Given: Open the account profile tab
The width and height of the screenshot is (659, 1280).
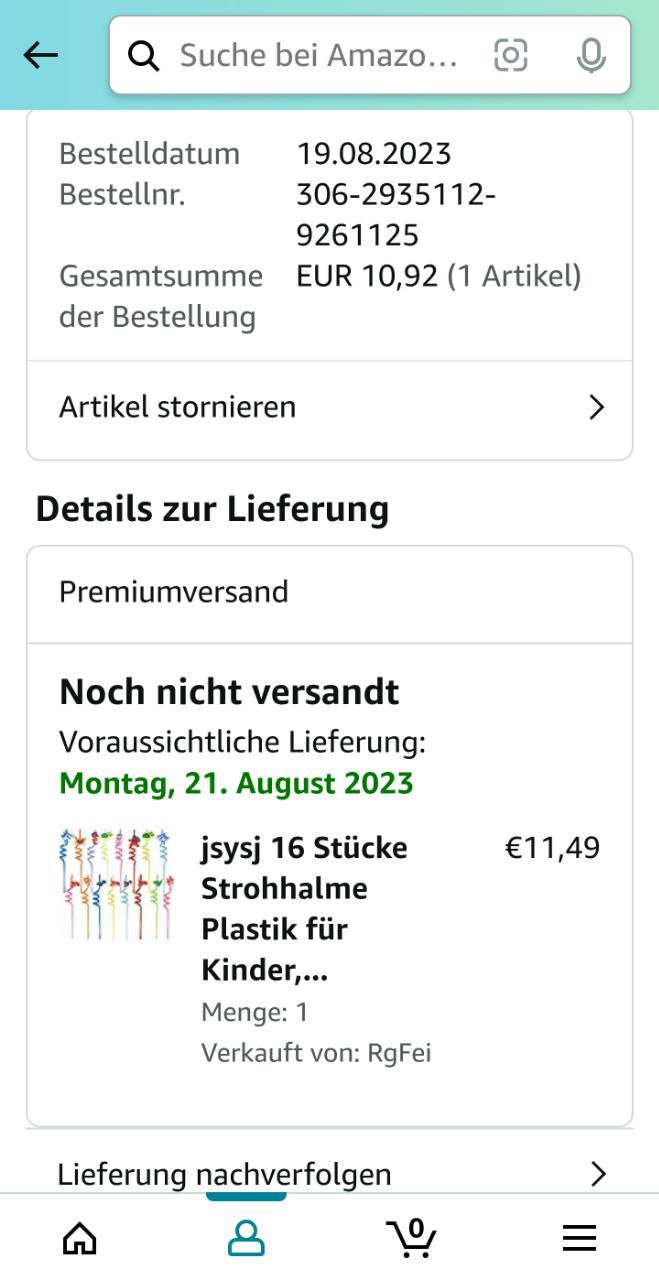Looking at the screenshot, I should tap(246, 1238).
